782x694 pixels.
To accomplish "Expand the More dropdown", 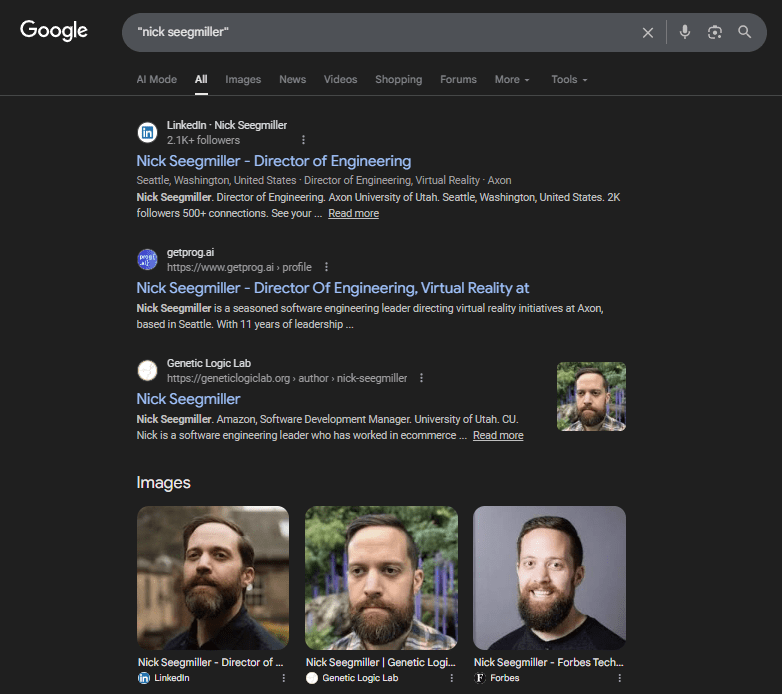I will tap(512, 79).
